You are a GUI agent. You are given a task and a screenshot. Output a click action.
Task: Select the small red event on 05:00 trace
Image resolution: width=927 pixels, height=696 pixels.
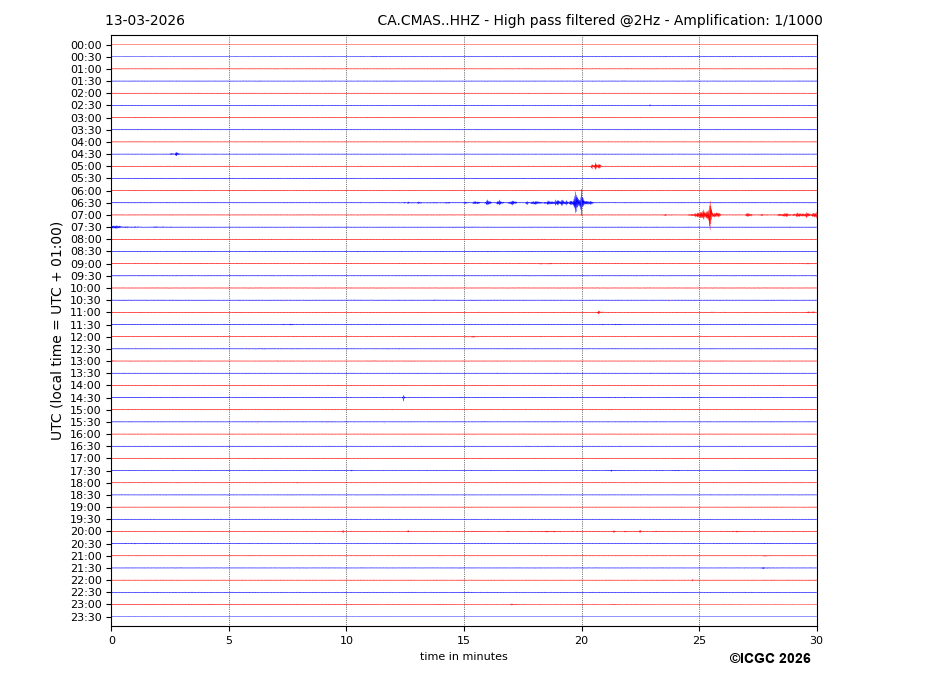coord(595,166)
